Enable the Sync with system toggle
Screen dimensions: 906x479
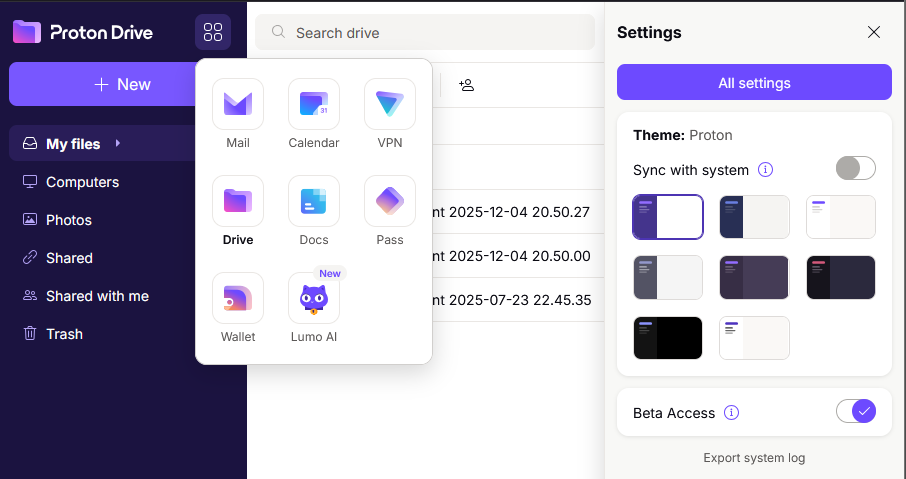[x=855, y=168]
